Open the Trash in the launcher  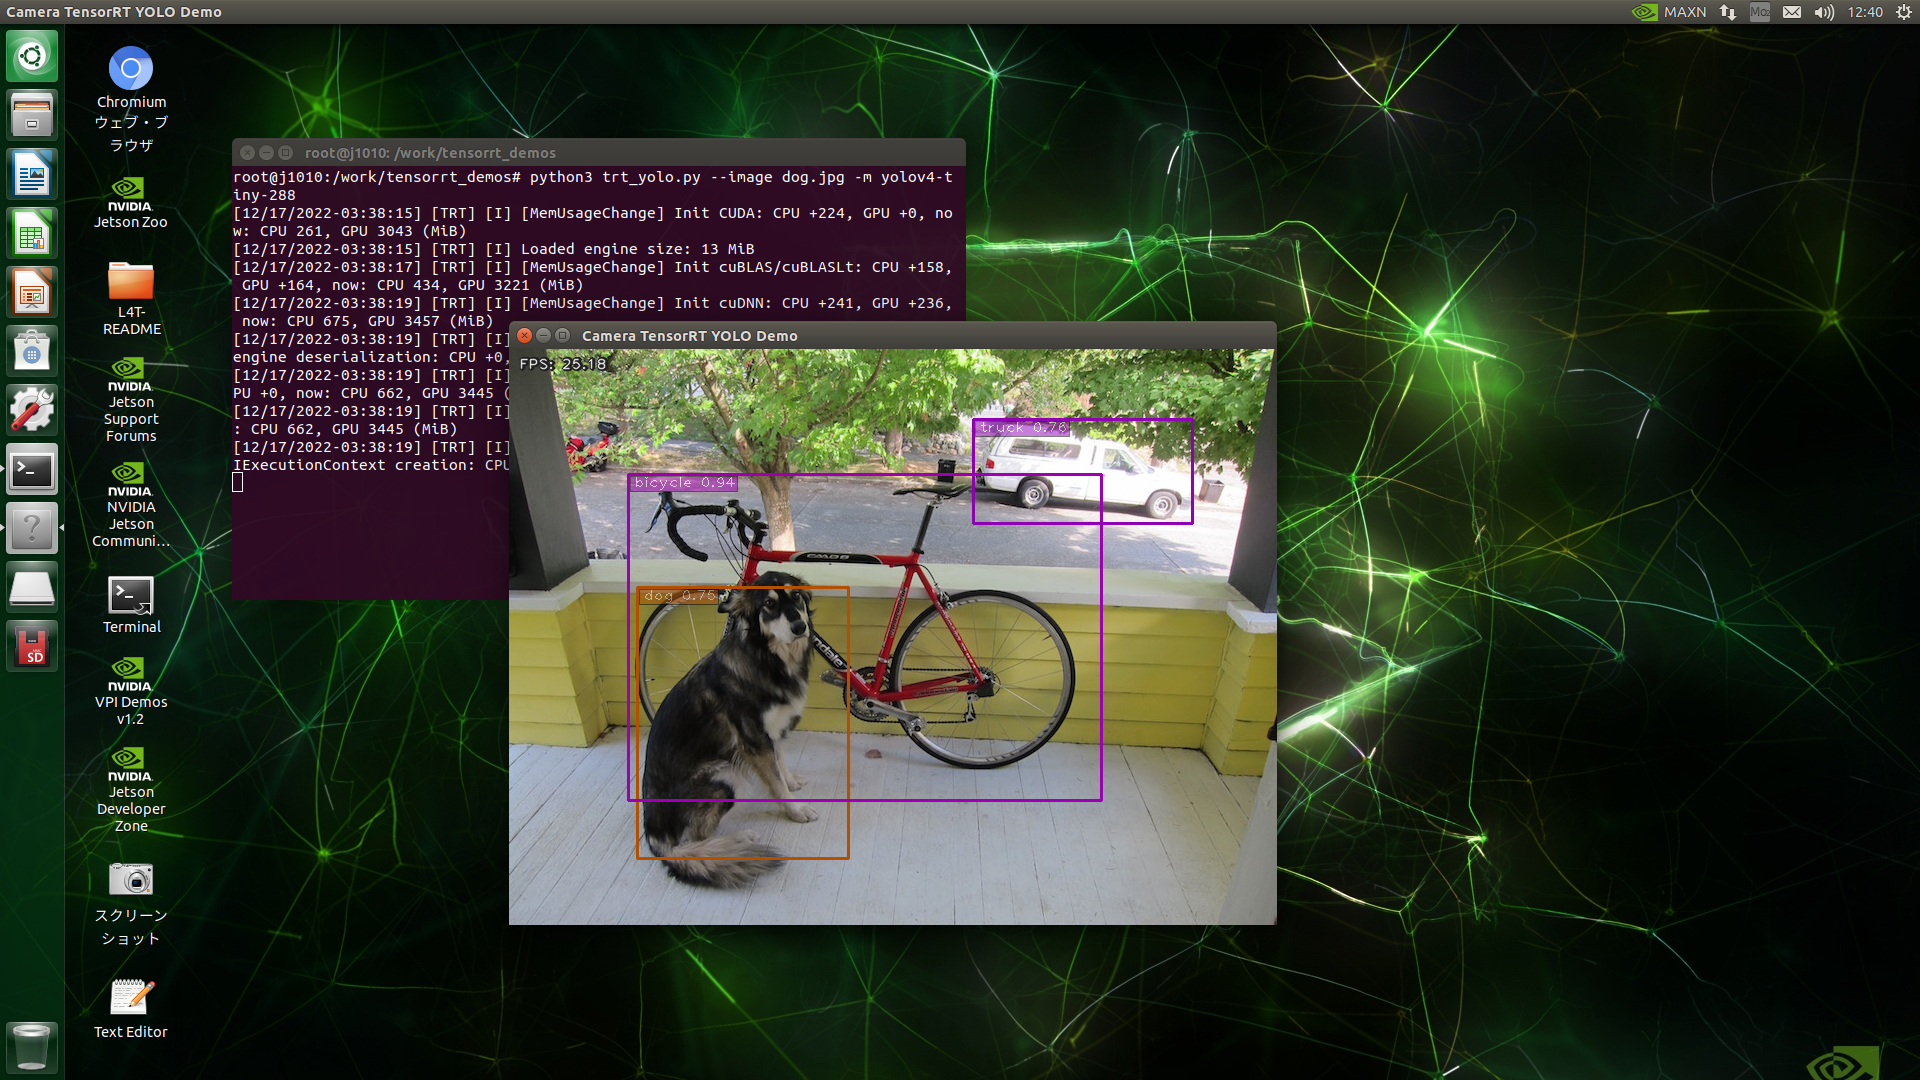32,1046
